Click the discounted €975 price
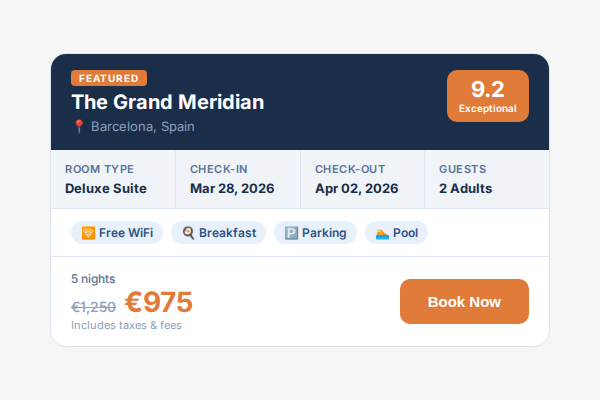The height and width of the screenshot is (400, 600). click(x=159, y=302)
